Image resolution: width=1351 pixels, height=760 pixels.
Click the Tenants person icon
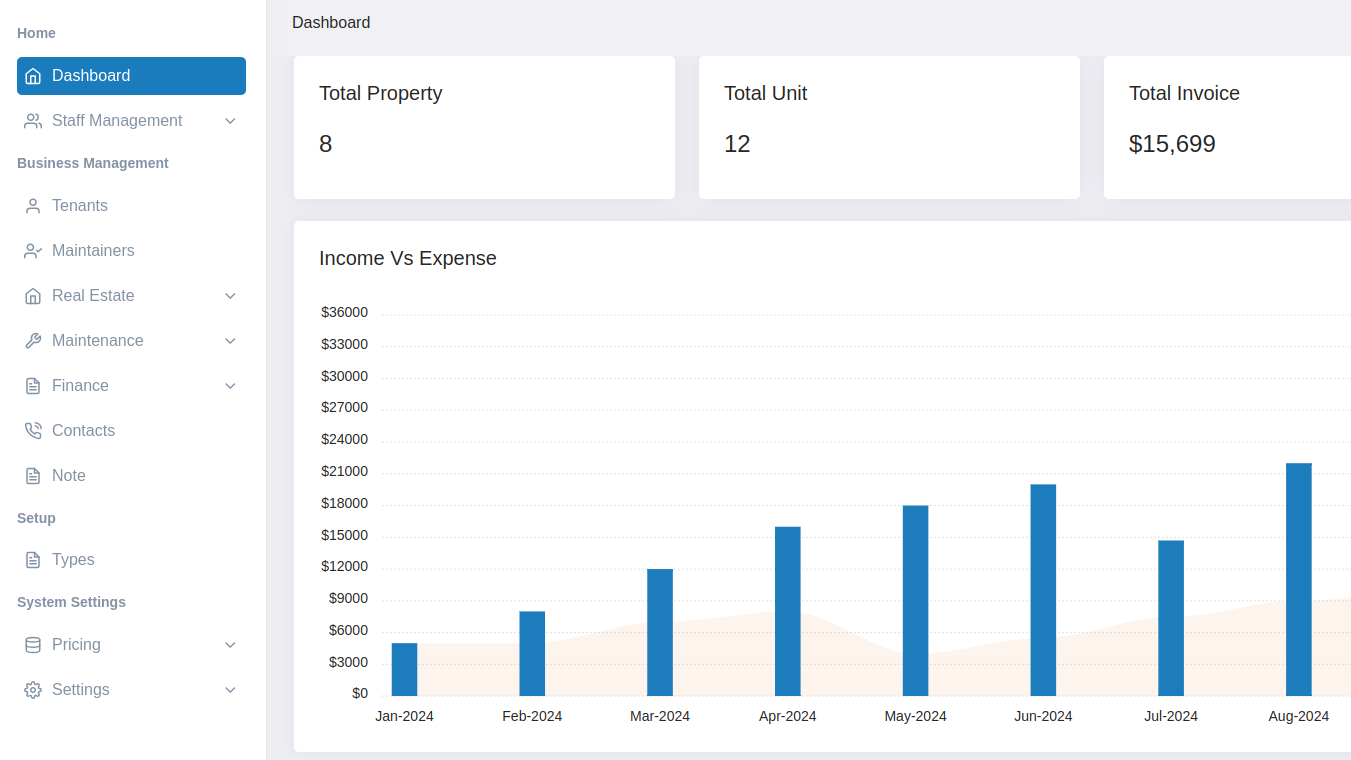click(x=33, y=206)
